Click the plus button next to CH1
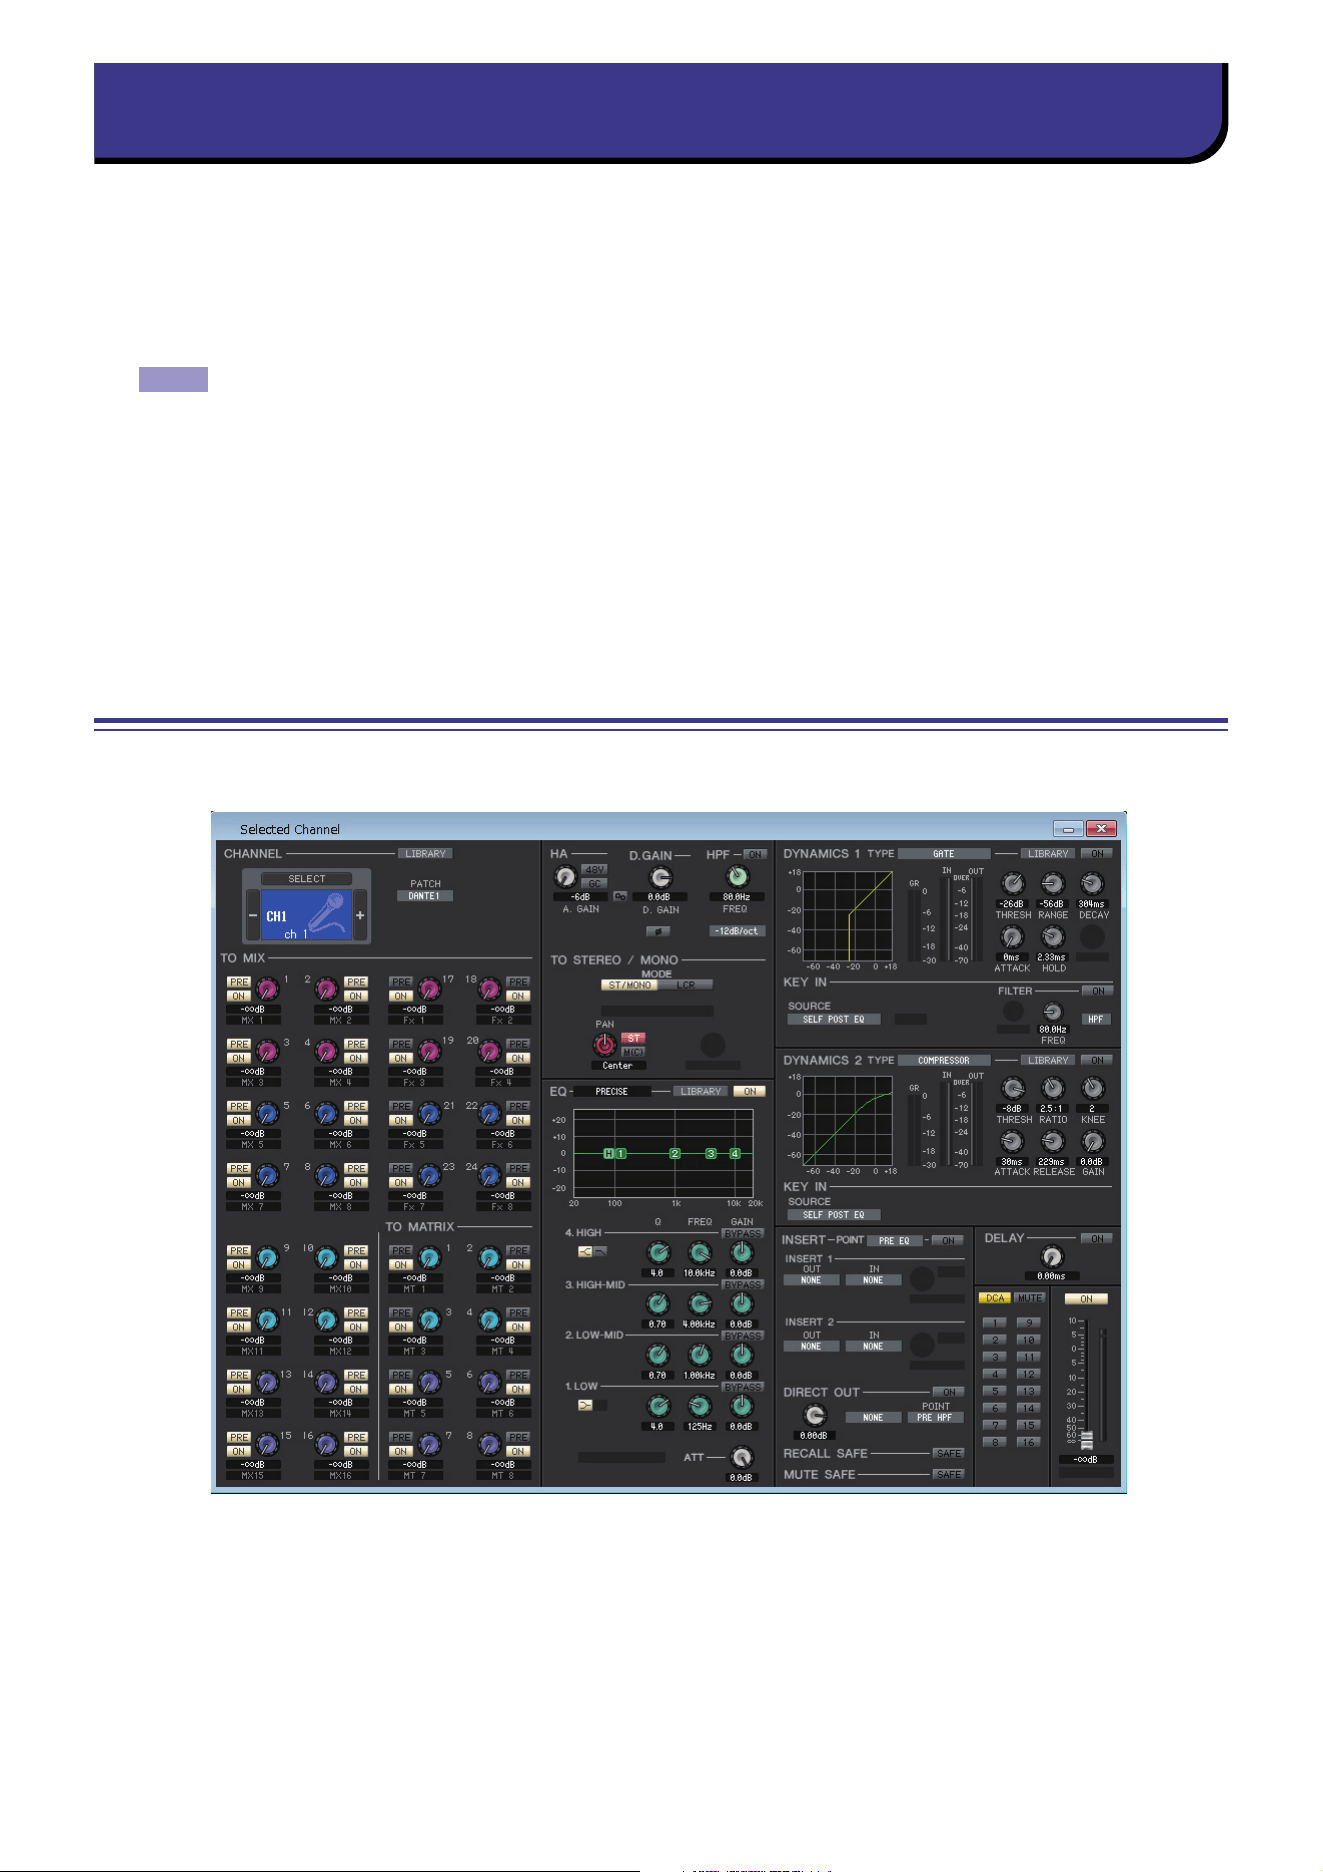 point(360,915)
